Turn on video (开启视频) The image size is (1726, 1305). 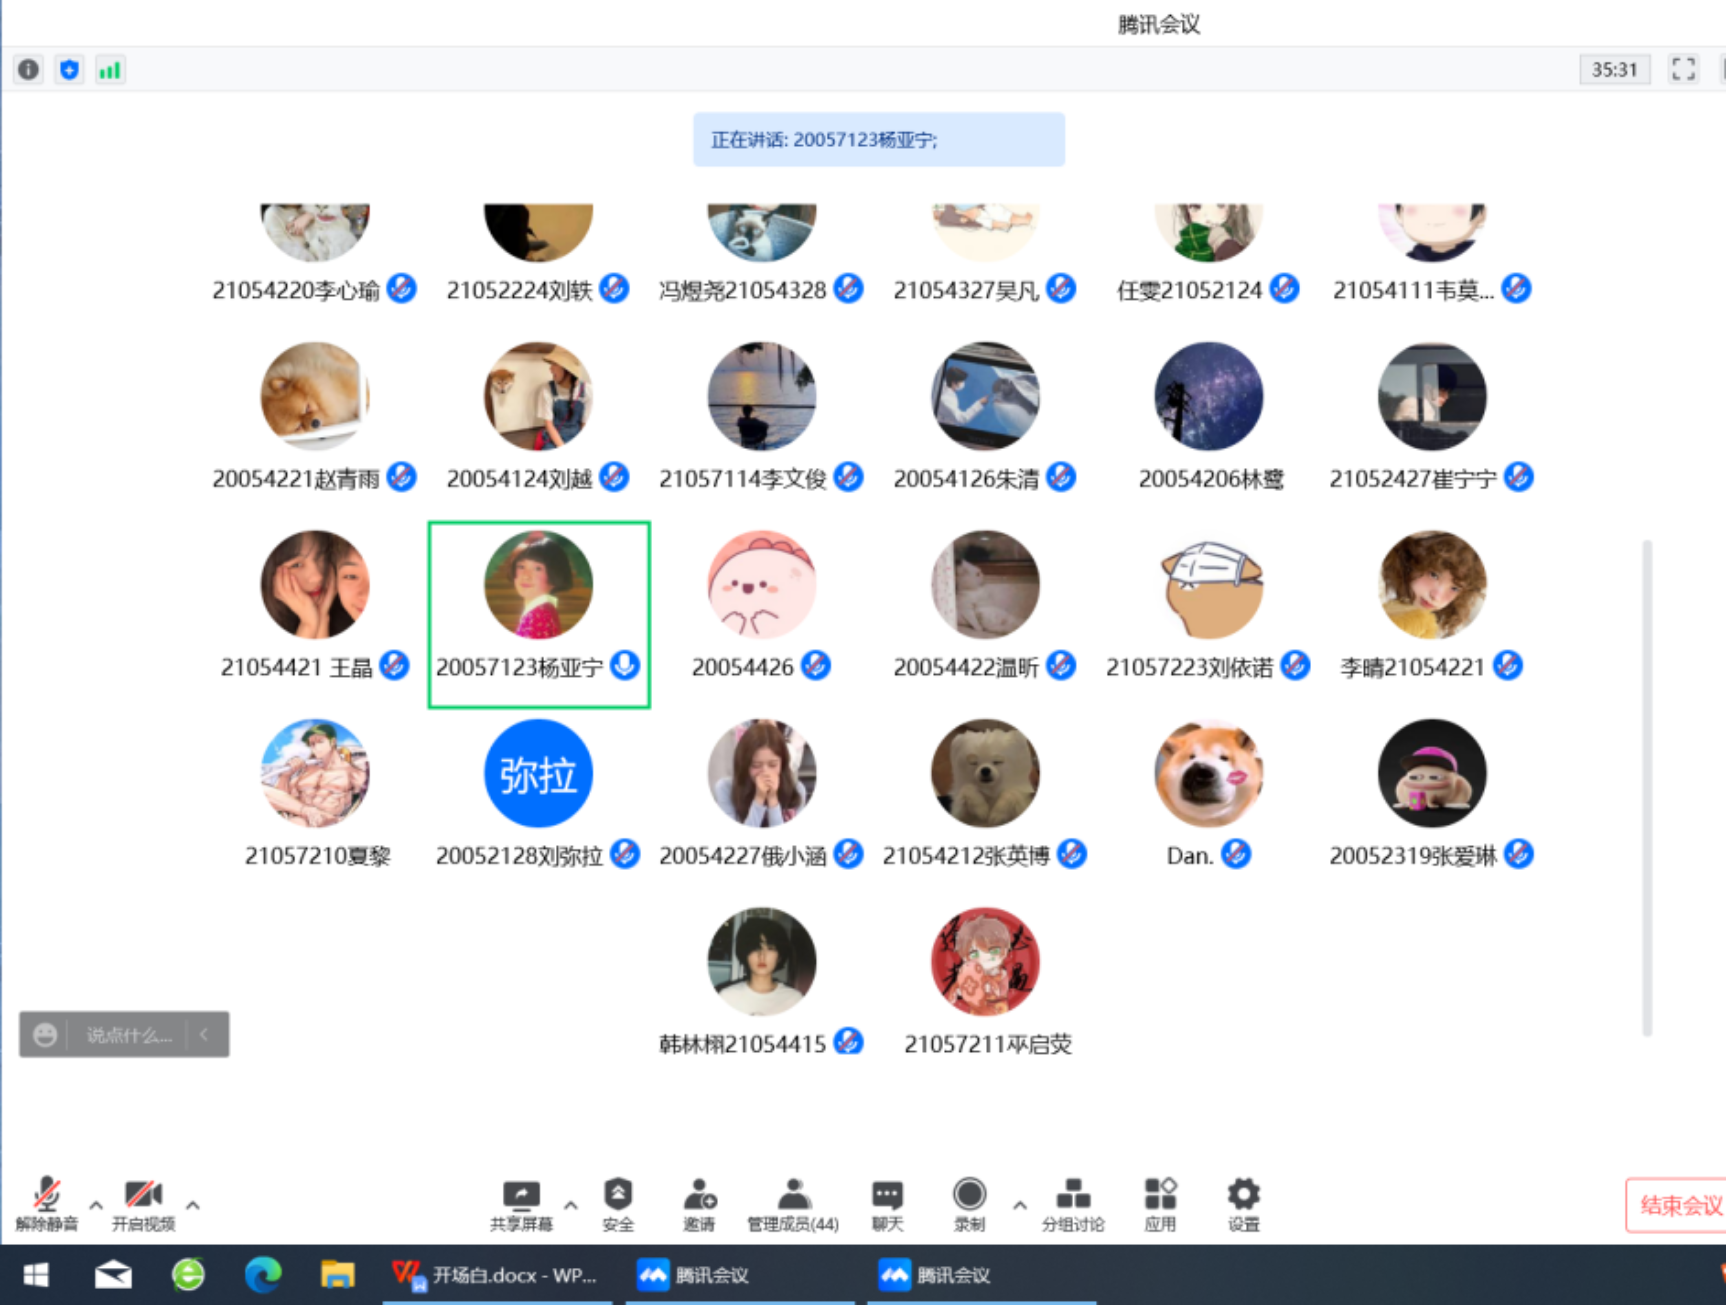(x=143, y=1203)
